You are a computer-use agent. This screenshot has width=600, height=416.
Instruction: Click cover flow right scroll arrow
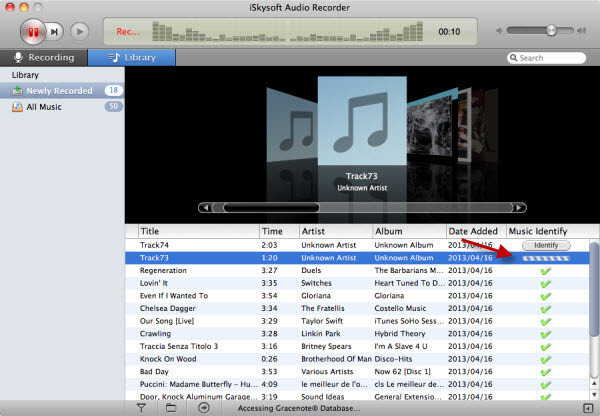(519, 207)
